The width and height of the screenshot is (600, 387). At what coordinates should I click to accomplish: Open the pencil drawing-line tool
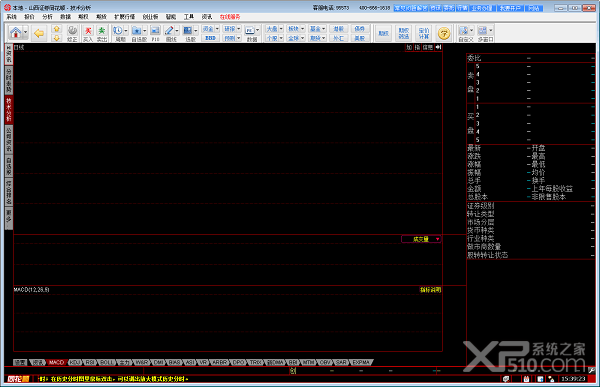coord(169,30)
